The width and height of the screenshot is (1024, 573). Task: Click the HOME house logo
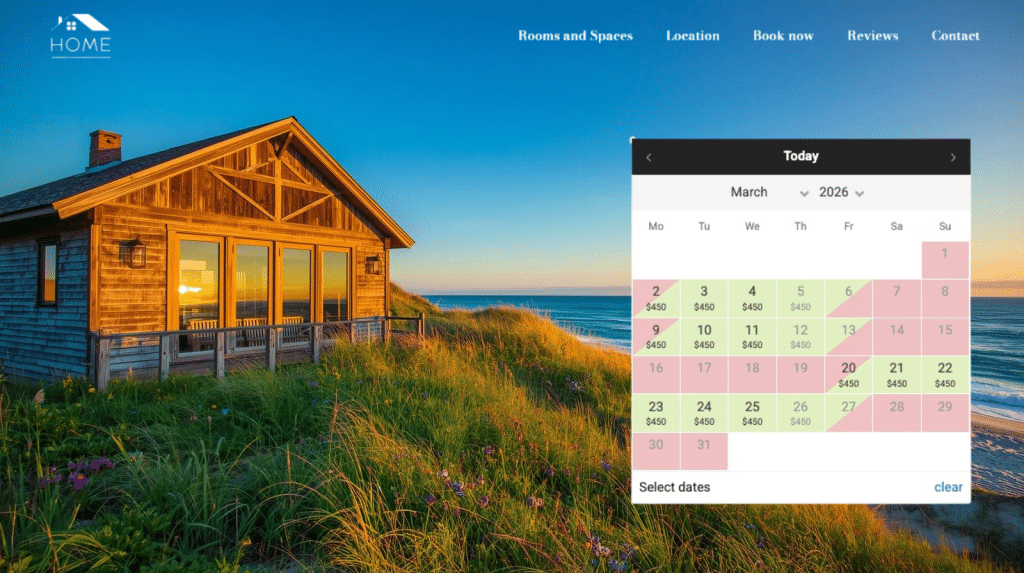pos(80,36)
